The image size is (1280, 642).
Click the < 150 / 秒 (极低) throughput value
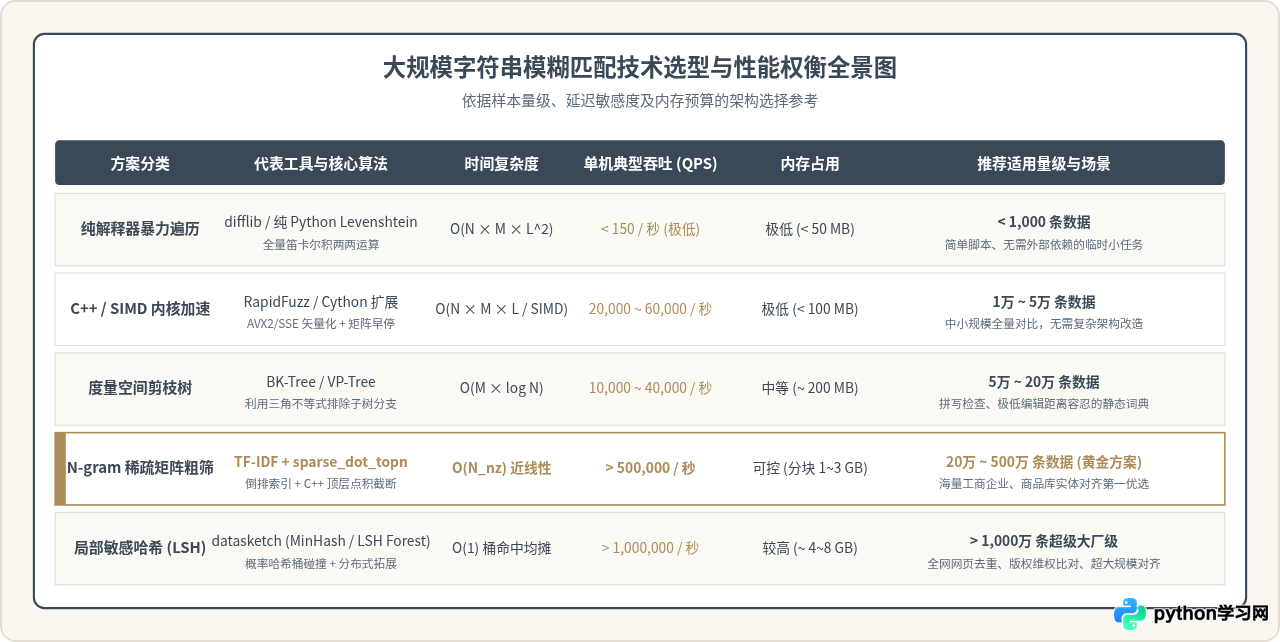click(x=650, y=229)
